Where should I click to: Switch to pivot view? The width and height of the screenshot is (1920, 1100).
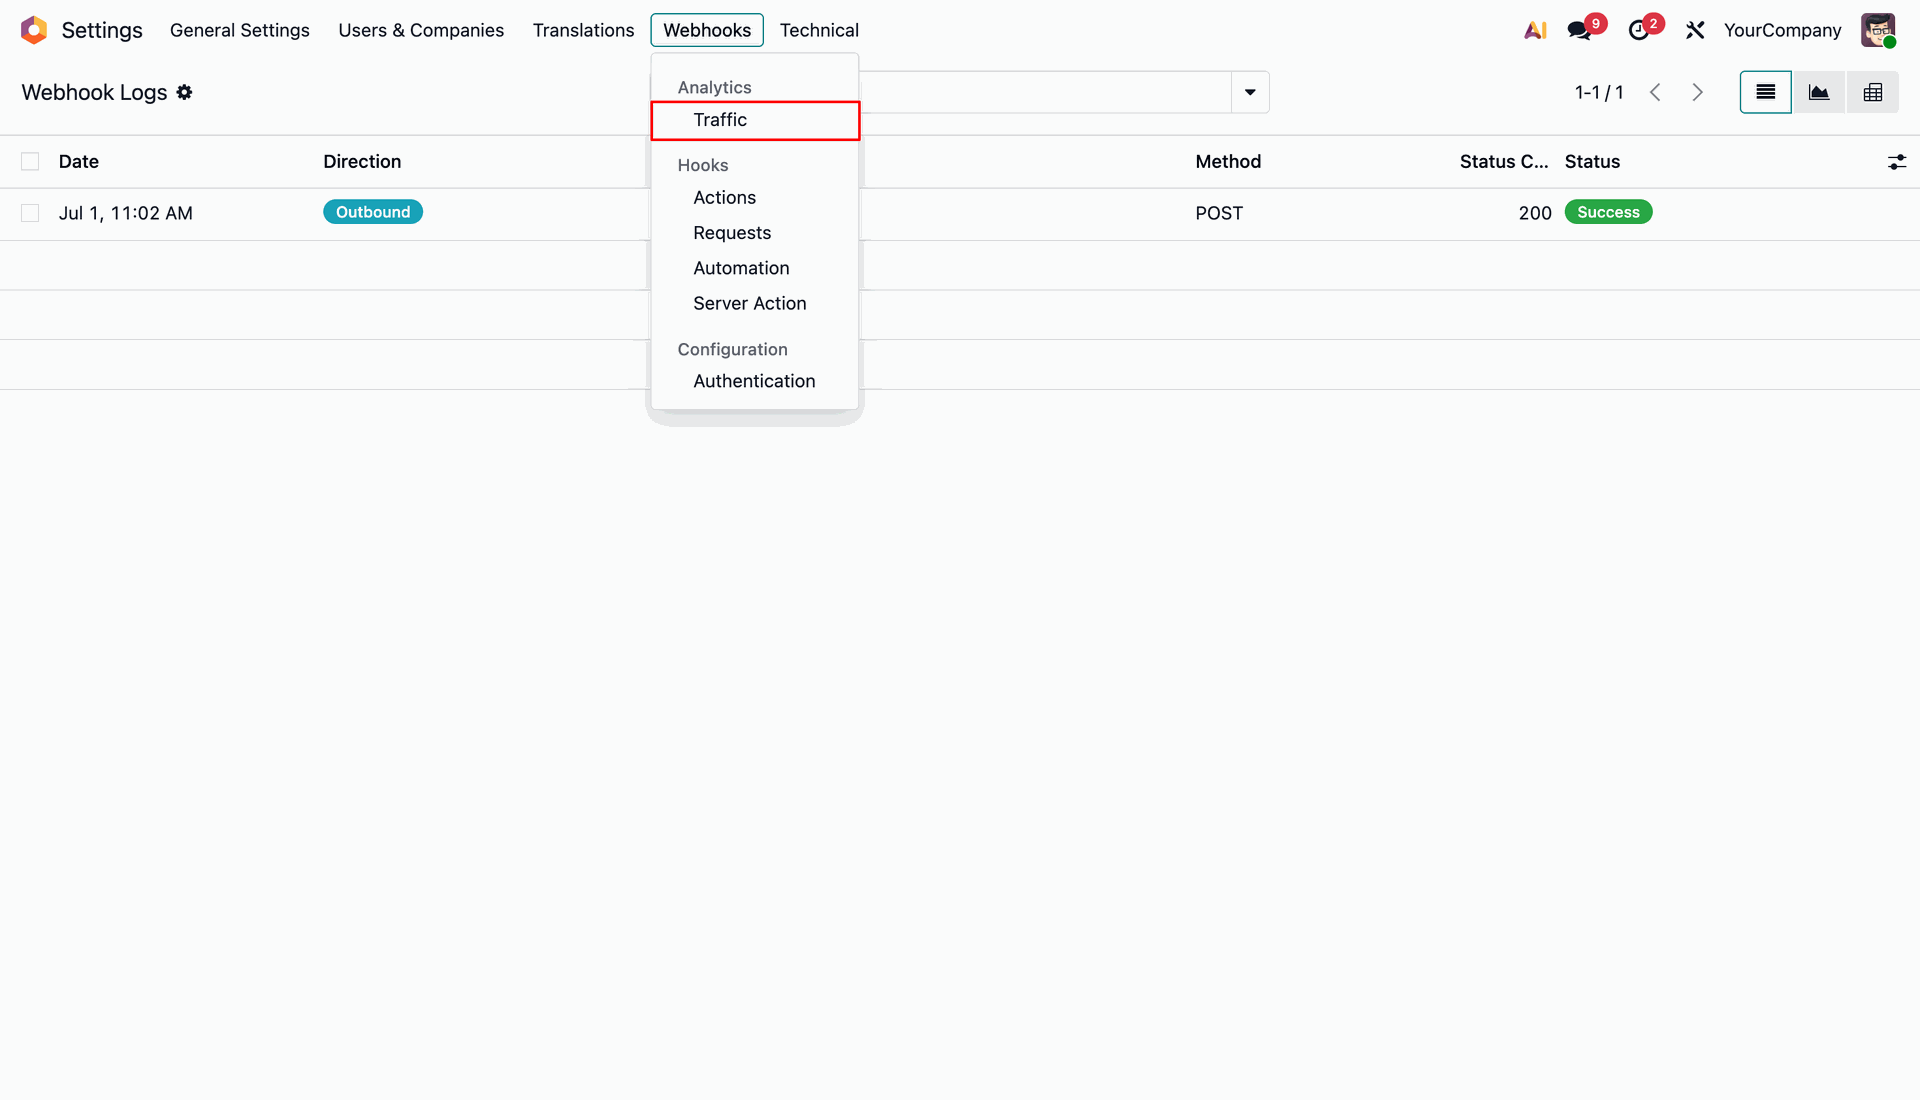pos(1873,92)
